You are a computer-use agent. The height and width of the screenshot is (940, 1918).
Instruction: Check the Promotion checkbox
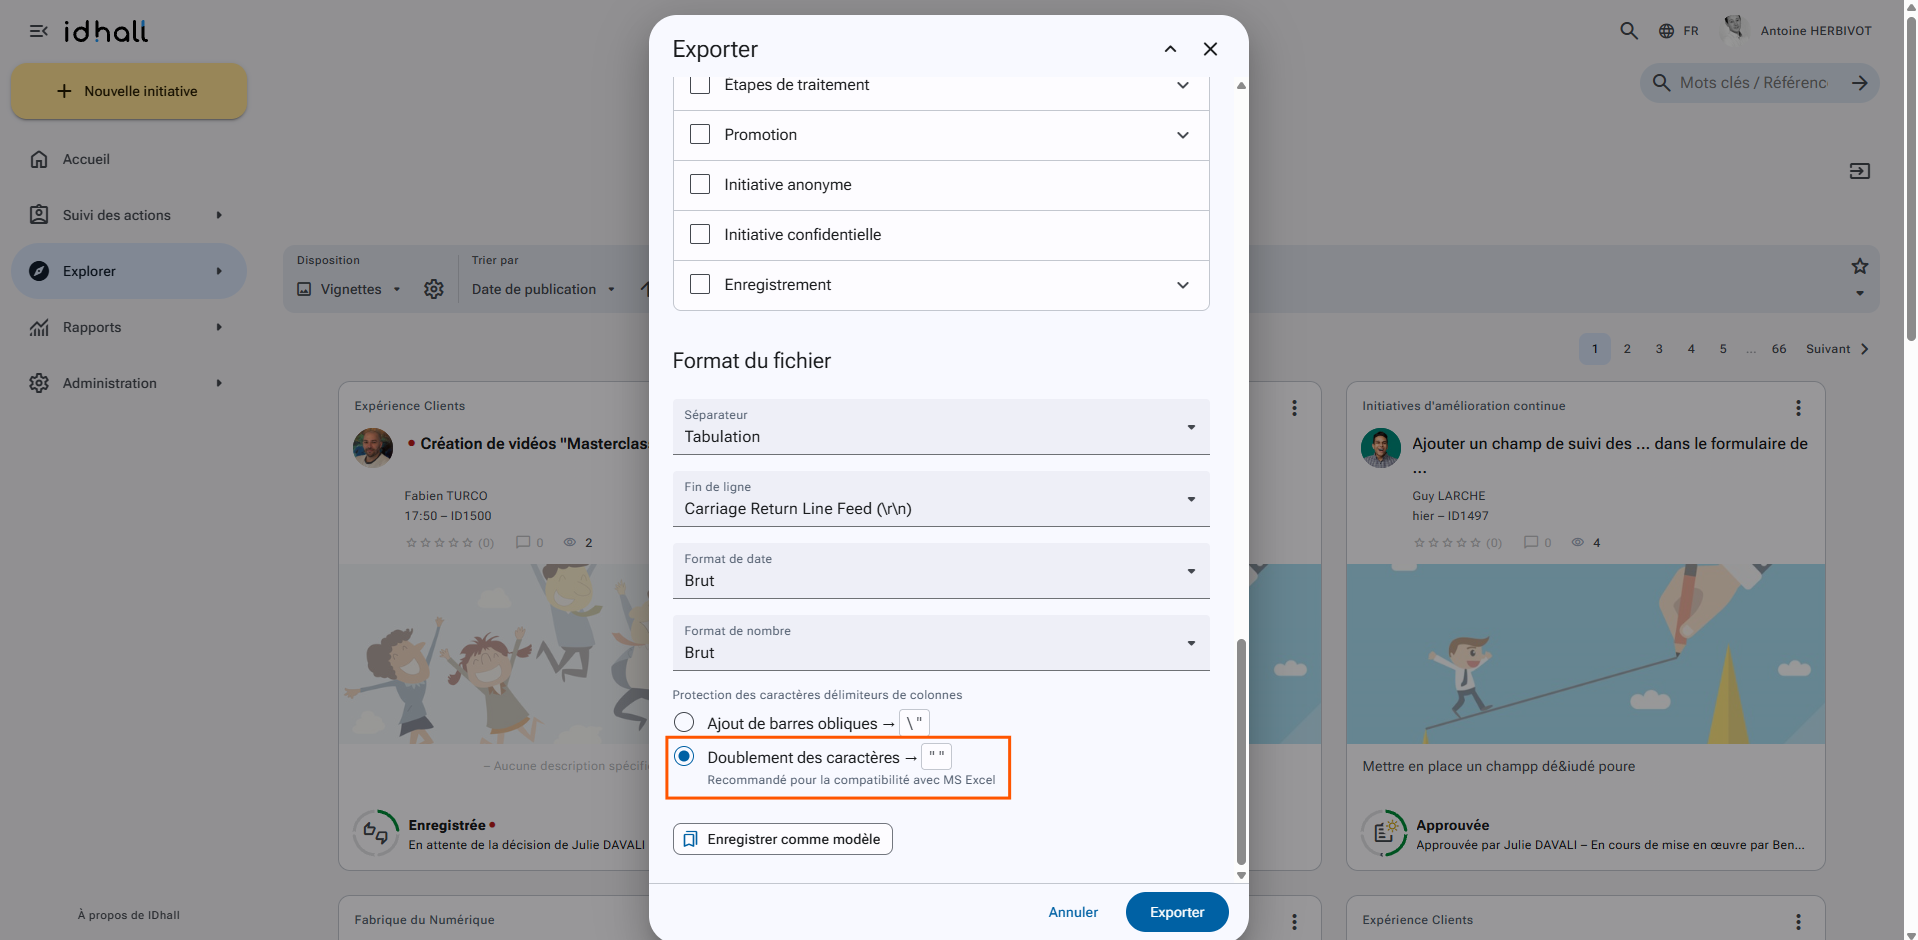pyautogui.click(x=700, y=134)
